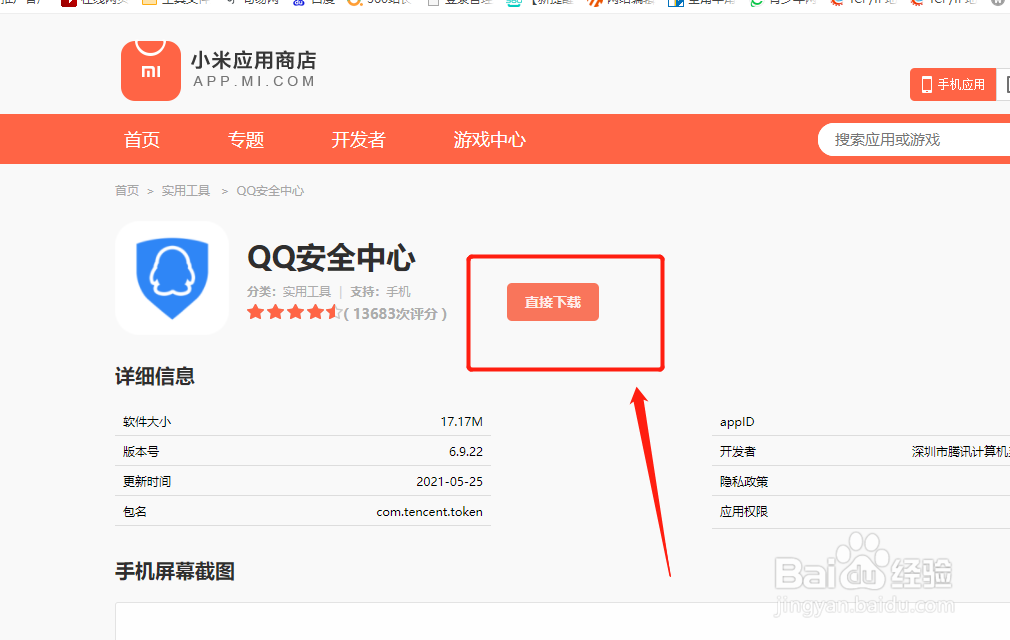Click the 软件大小 row label

pyautogui.click(x=147, y=422)
